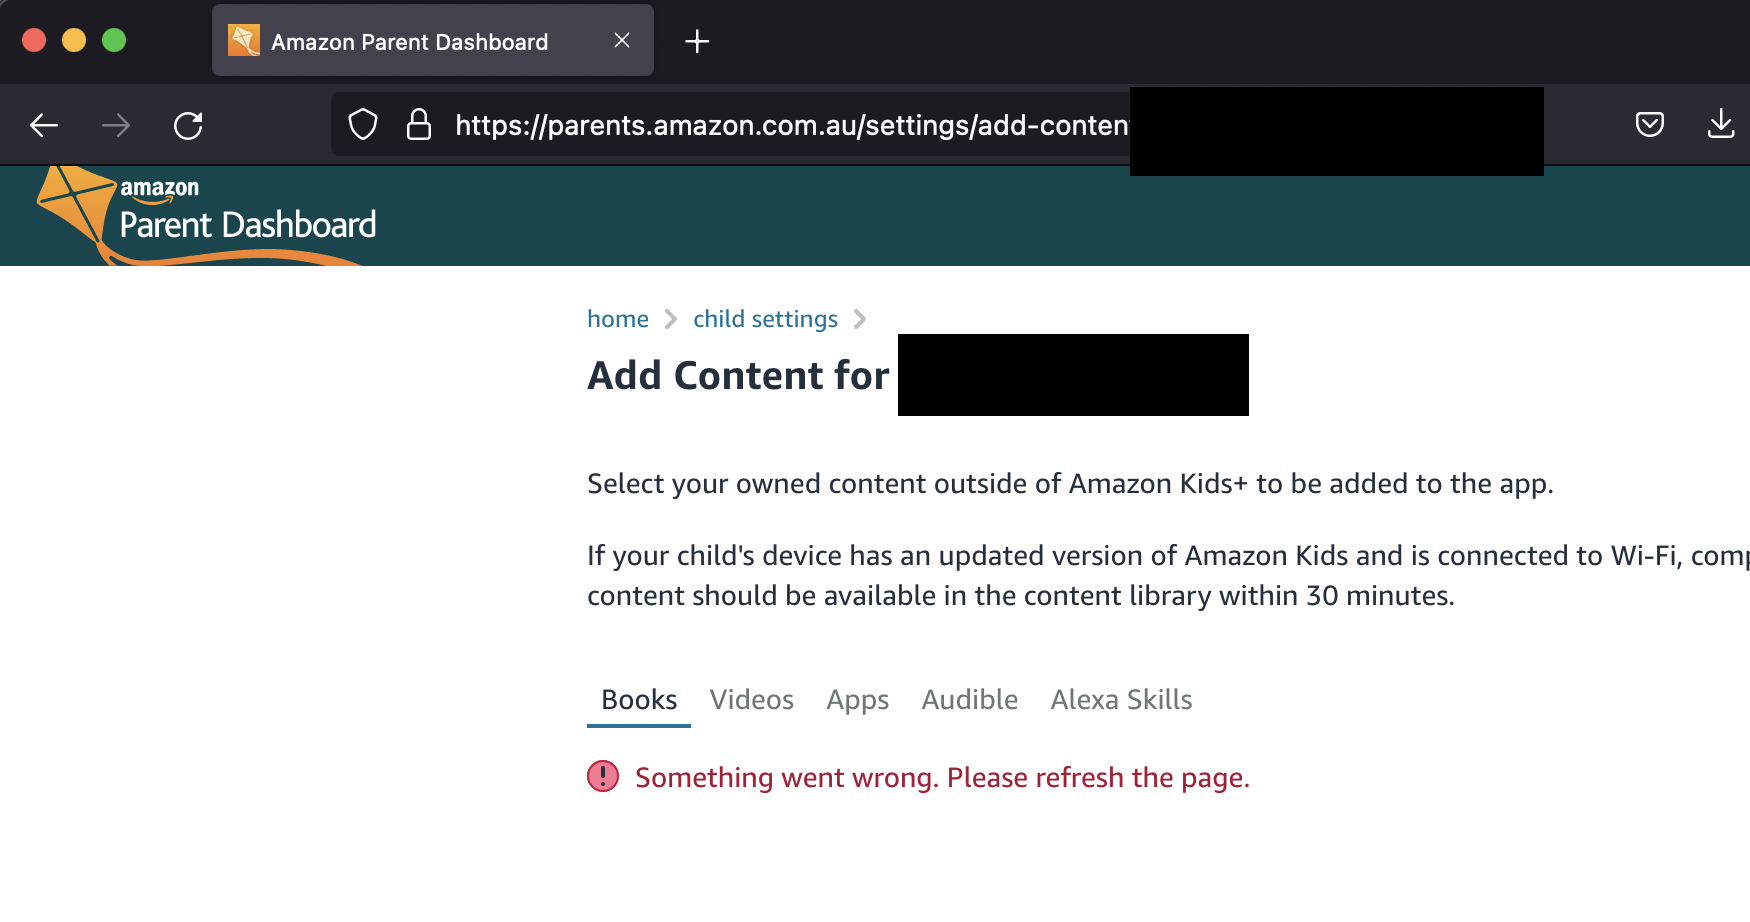This screenshot has width=1750, height=922.
Task: Open the downloads icon
Action: [x=1722, y=124]
